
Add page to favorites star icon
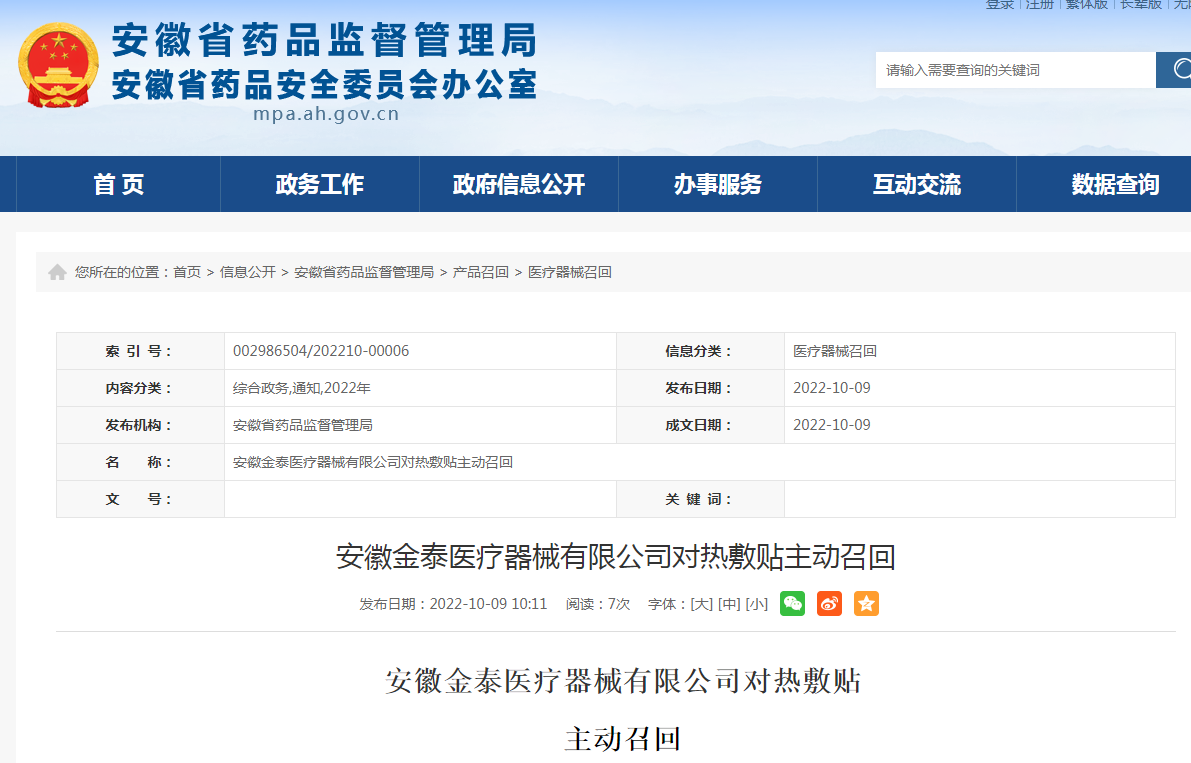(x=866, y=604)
